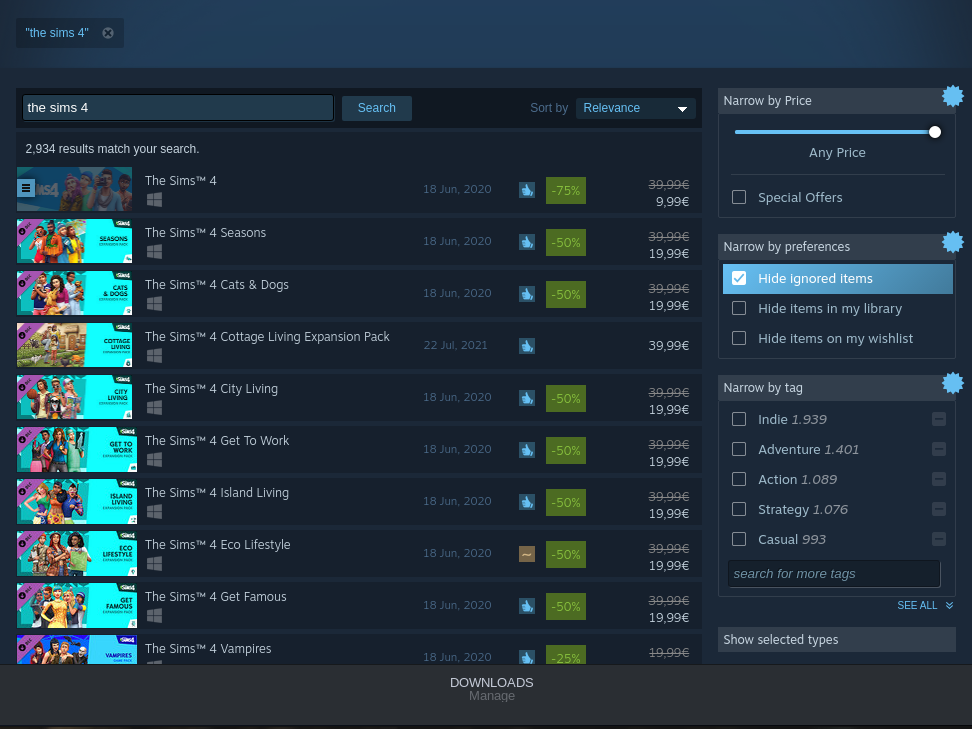Check the Casual tag filter
This screenshot has height=729, width=972.
click(739, 539)
